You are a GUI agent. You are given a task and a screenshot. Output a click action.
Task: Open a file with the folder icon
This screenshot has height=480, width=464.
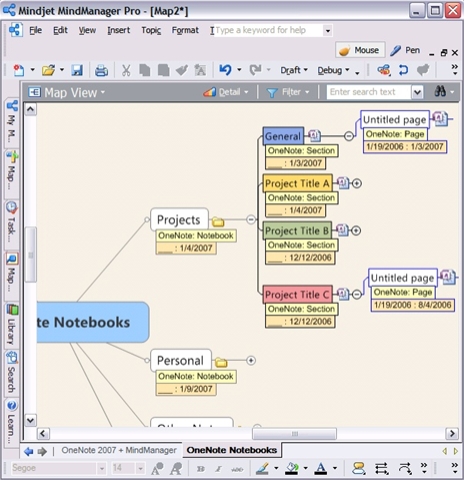[x=48, y=70]
